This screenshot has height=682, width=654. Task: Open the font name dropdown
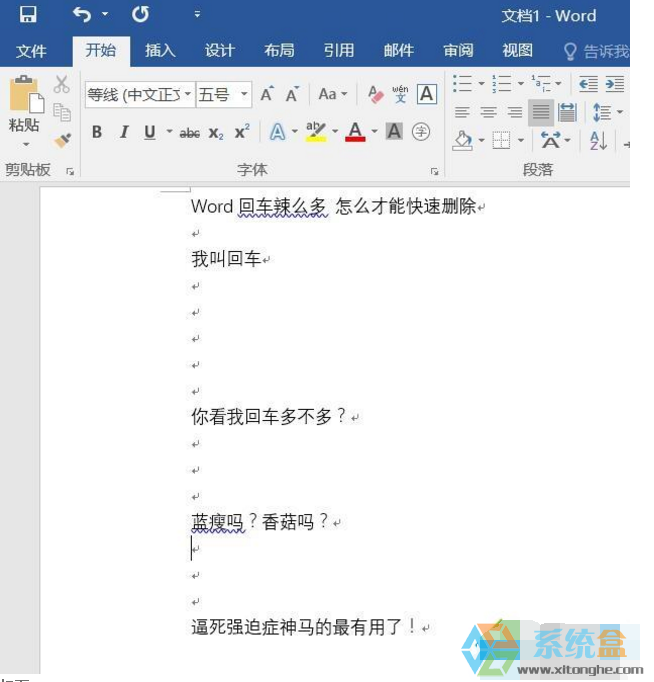point(187,94)
